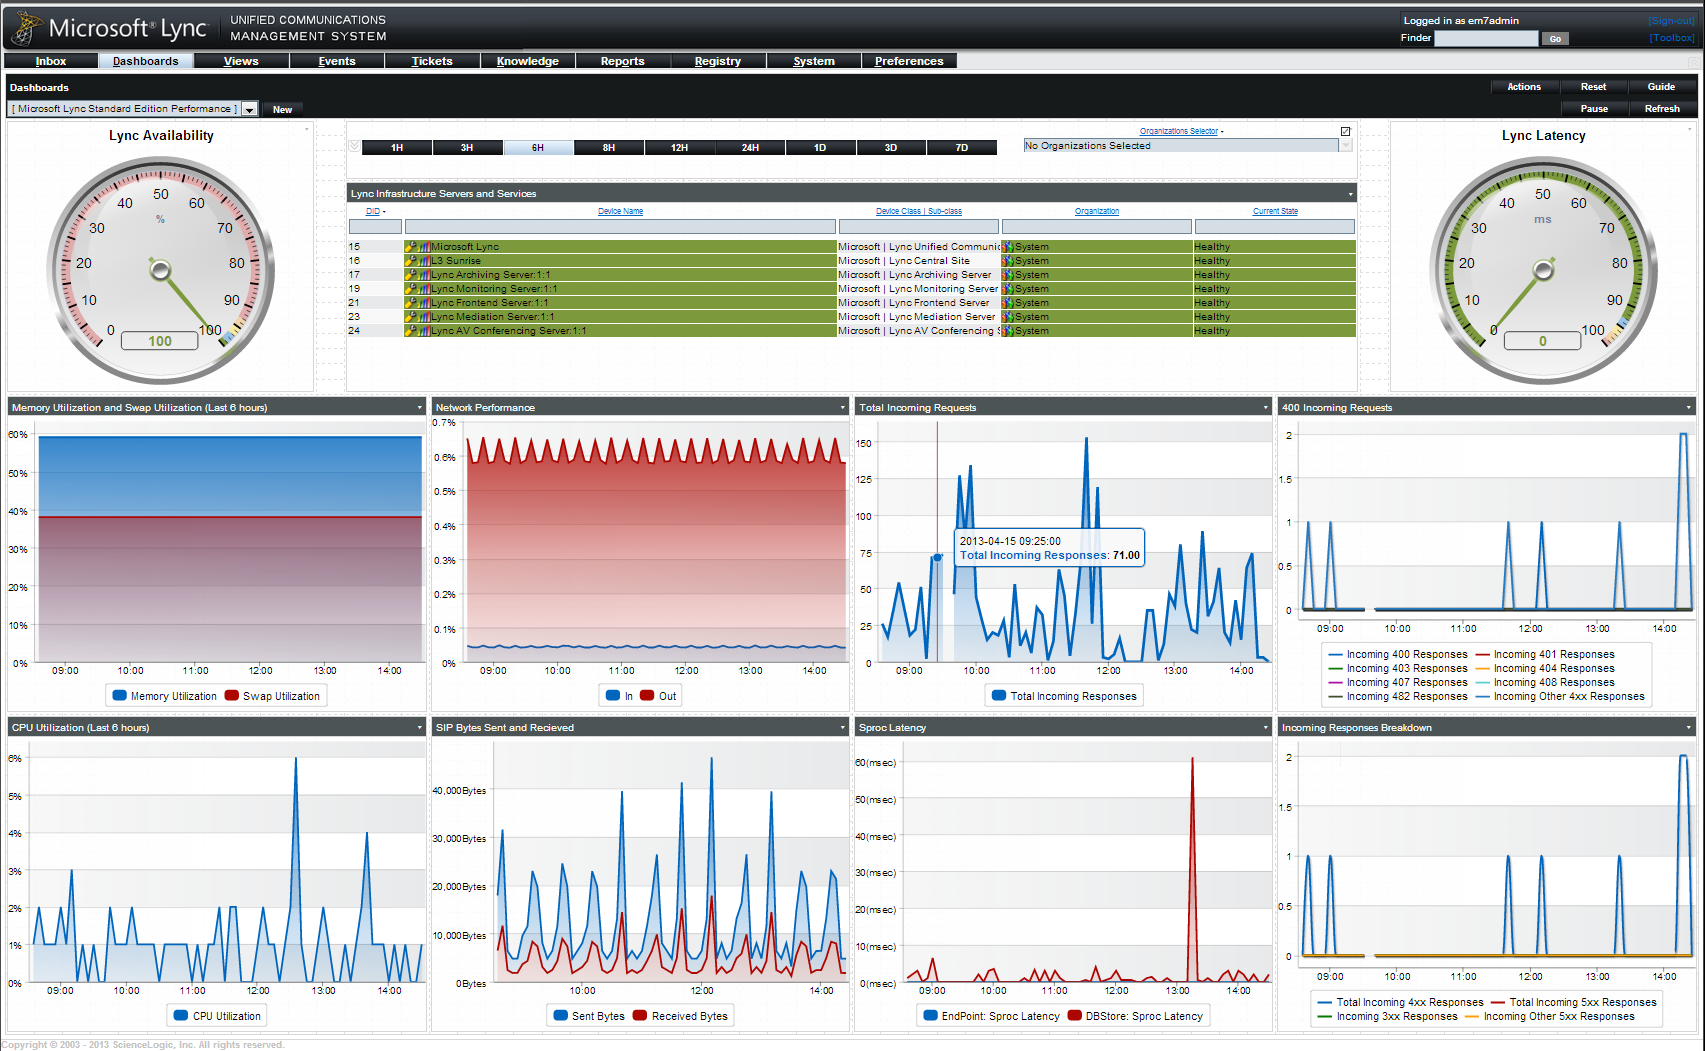This screenshot has width=1705, height=1051.
Task: Click wrench icon for Lync Frontend Server:1:1
Action: pyautogui.click(x=412, y=302)
